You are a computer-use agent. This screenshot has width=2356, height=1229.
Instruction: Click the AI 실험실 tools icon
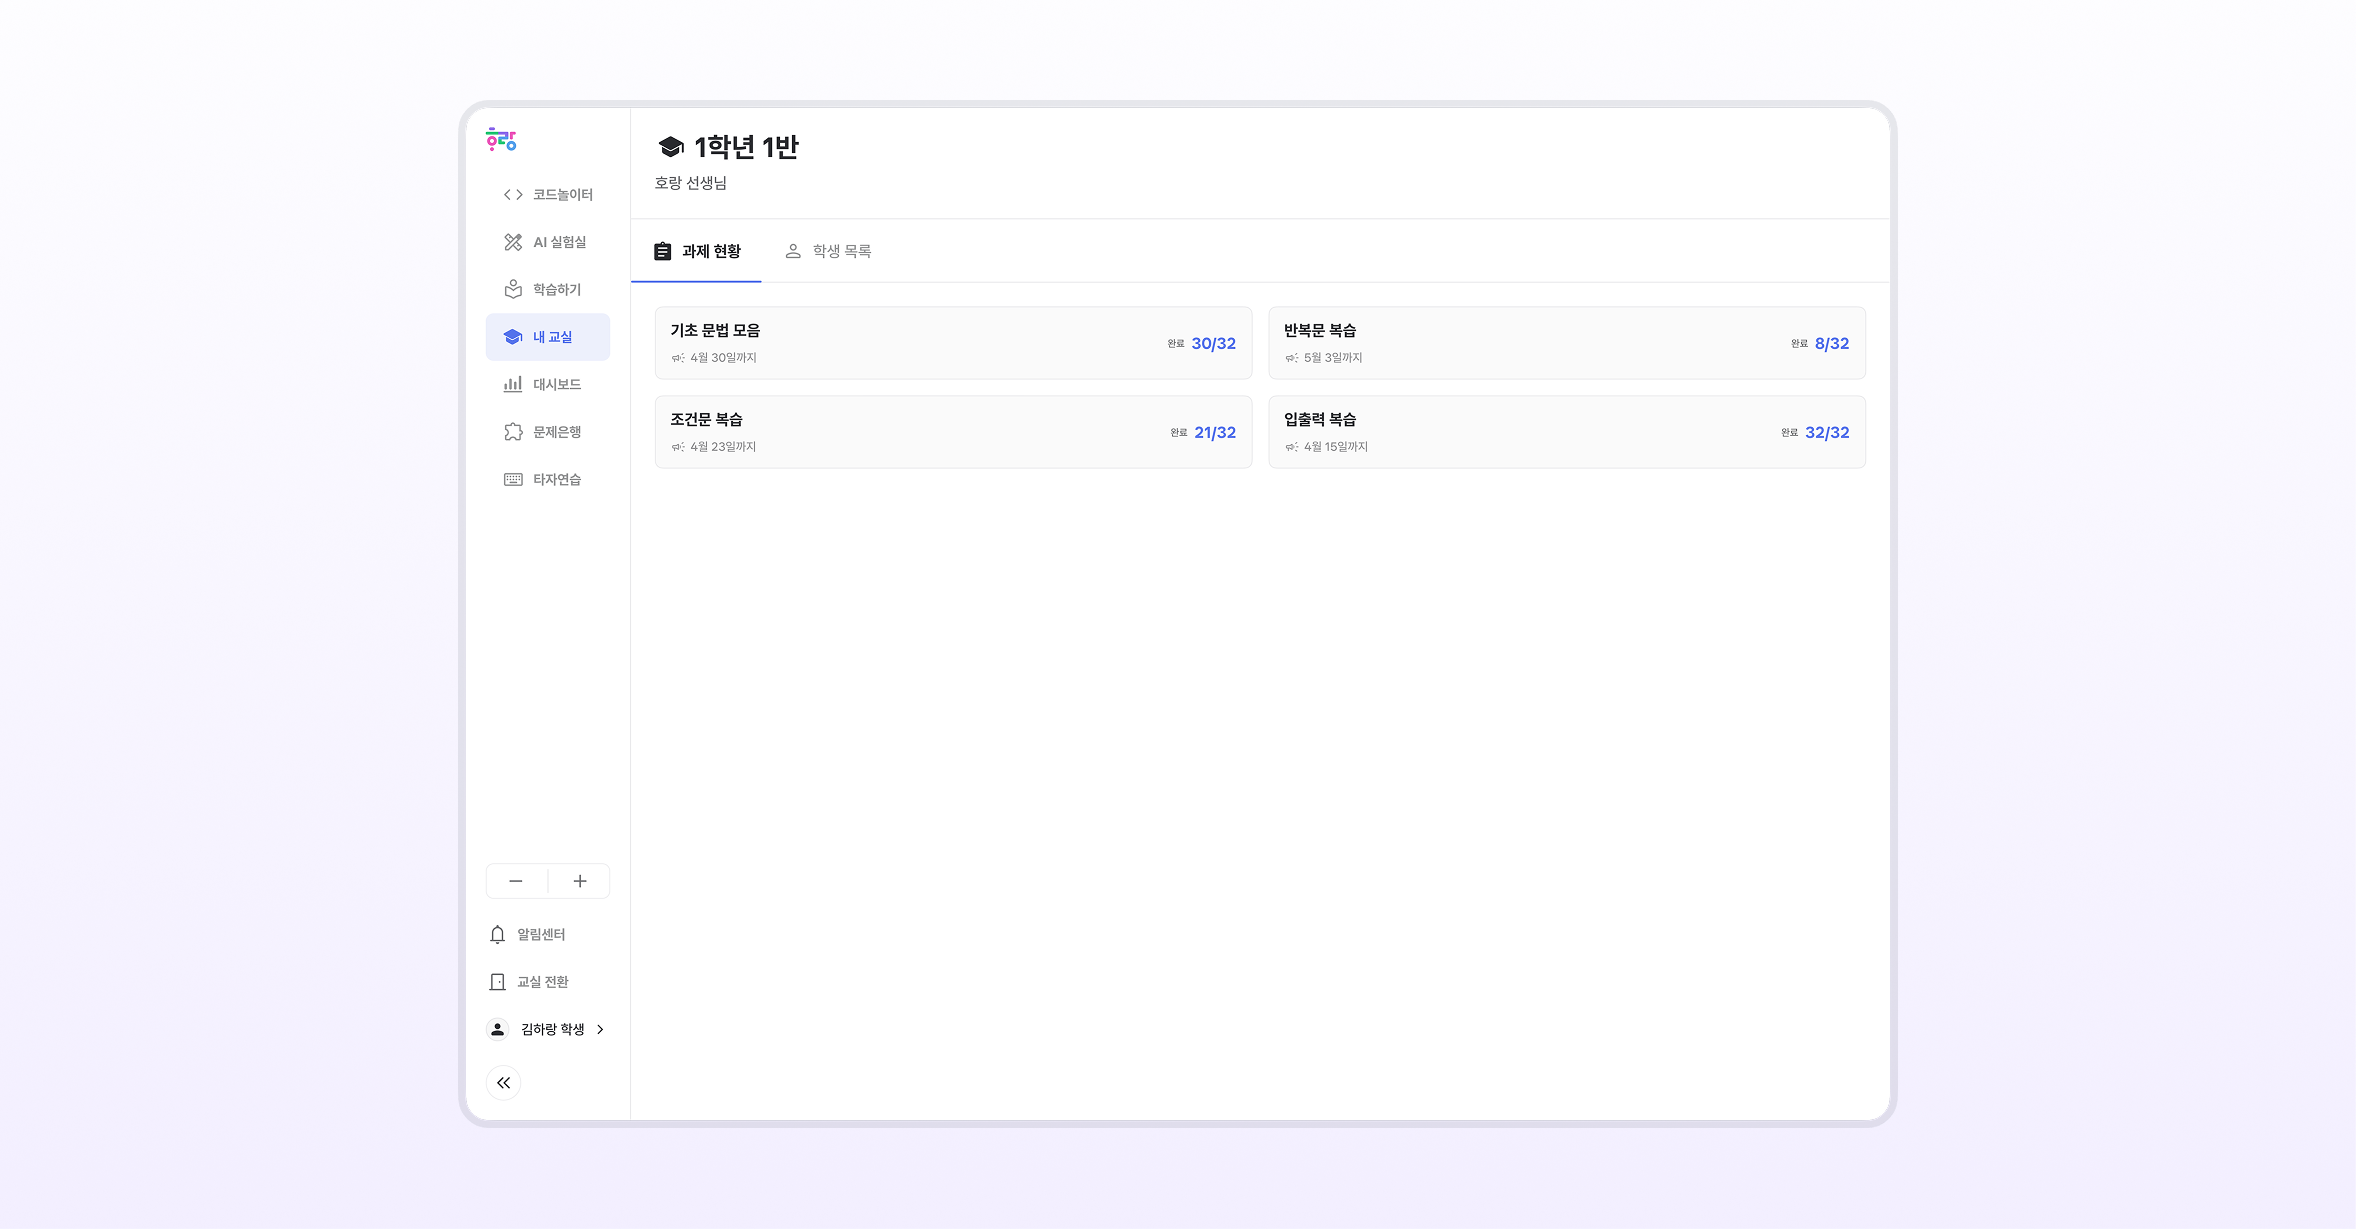click(x=513, y=242)
